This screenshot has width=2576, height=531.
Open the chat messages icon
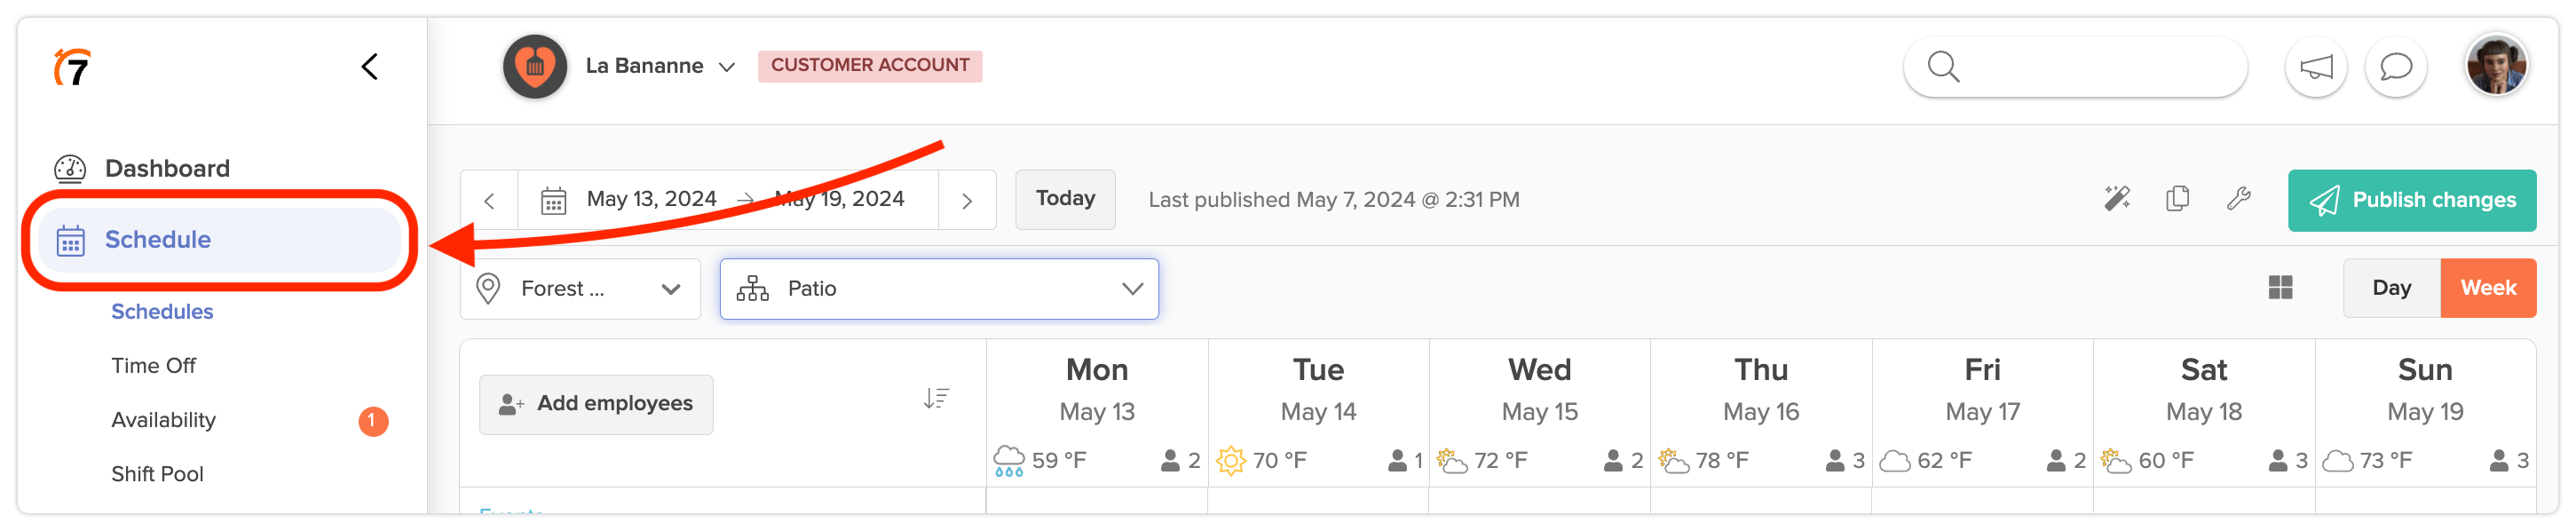[x=2395, y=67]
